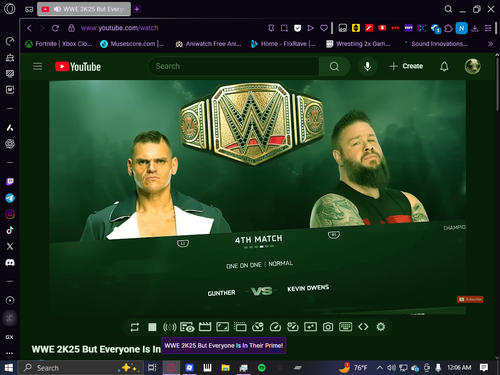Open Telegram in Opera sidebar
Image resolution: width=500 pixels, height=375 pixels.
click(10, 198)
